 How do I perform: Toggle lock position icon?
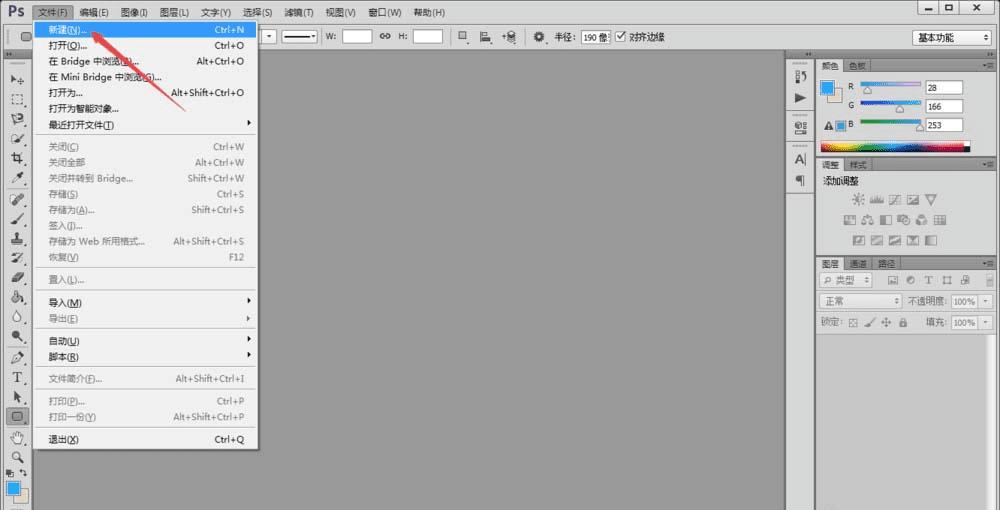tap(886, 323)
